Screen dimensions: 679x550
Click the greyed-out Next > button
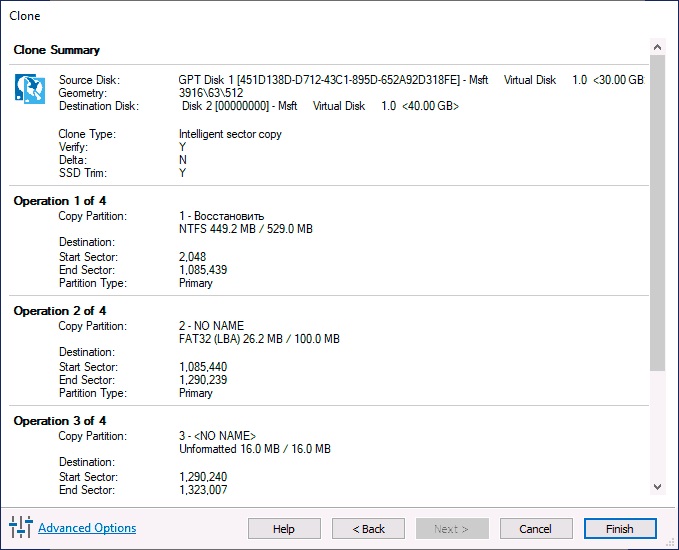click(x=452, y=529)
